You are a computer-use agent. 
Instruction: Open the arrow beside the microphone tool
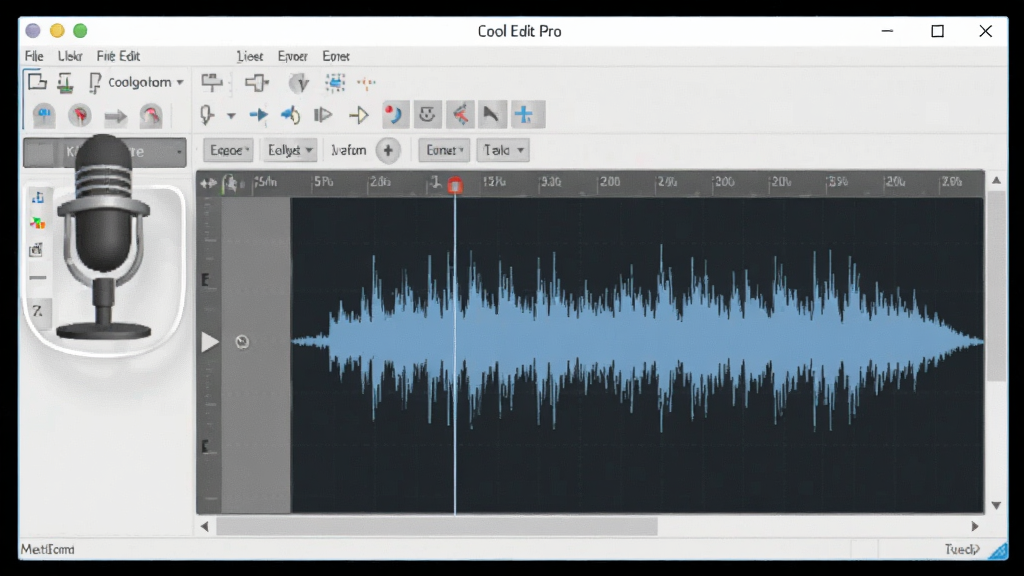(231, 116)
